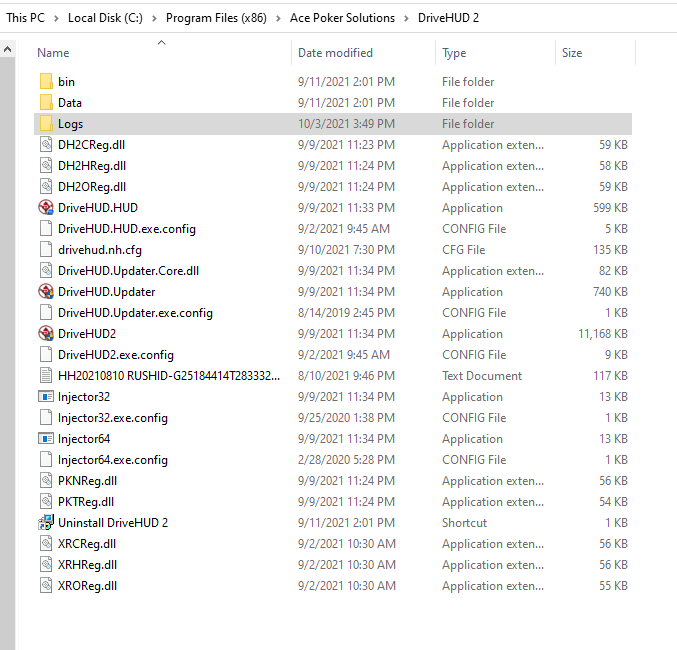Image resolution: width=677 pixels, height=650 pixels.
Task: Select the Injector32 application icon
Action: click(x=46, y=397)
